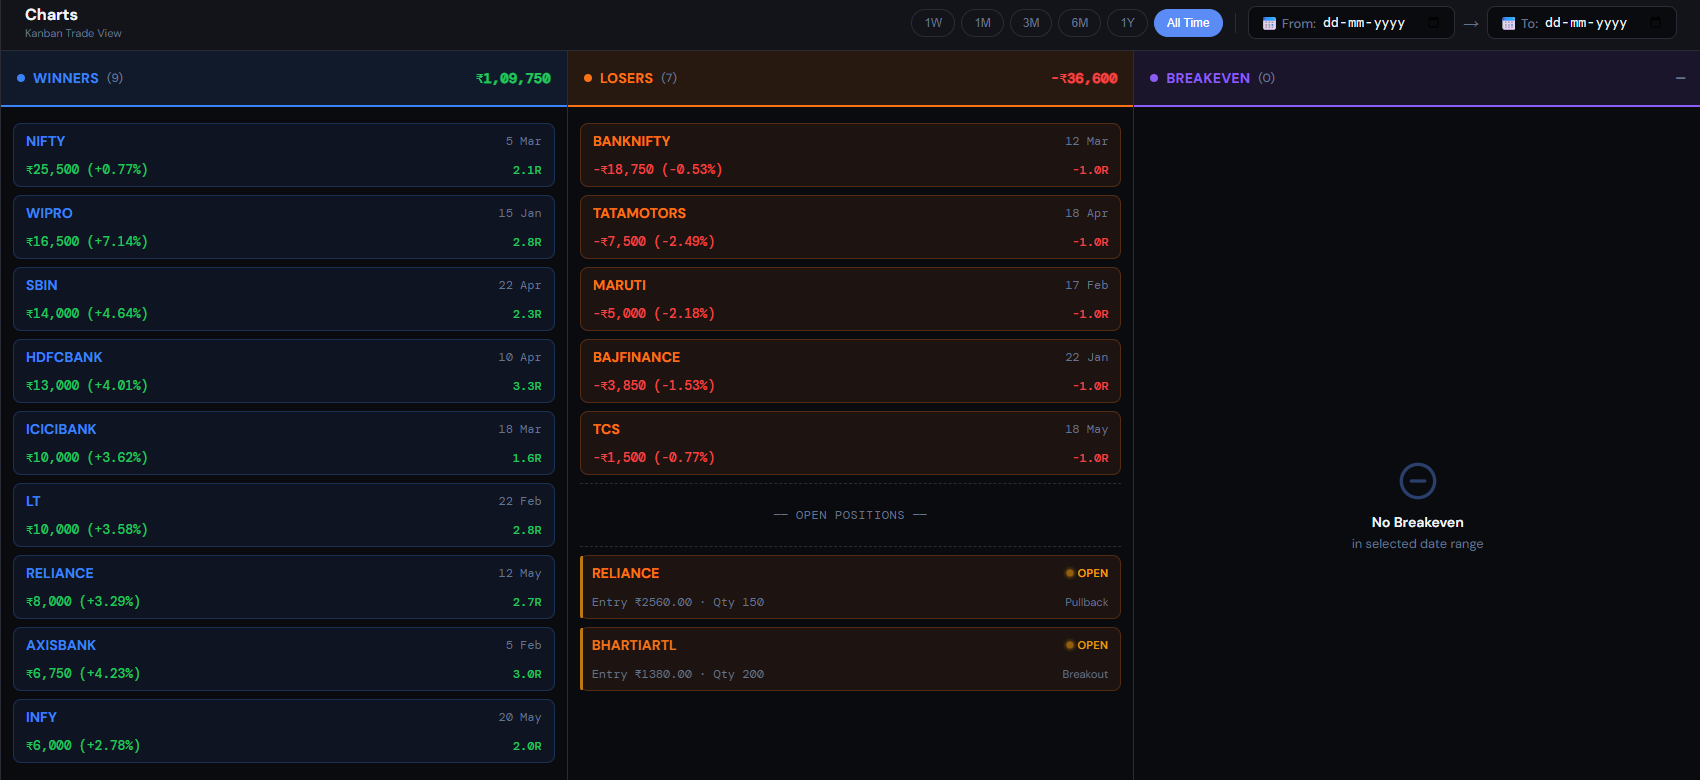Click the OPEN POSITIONS section label
This screenshot has width=1700, height=780.
(850, 515)
